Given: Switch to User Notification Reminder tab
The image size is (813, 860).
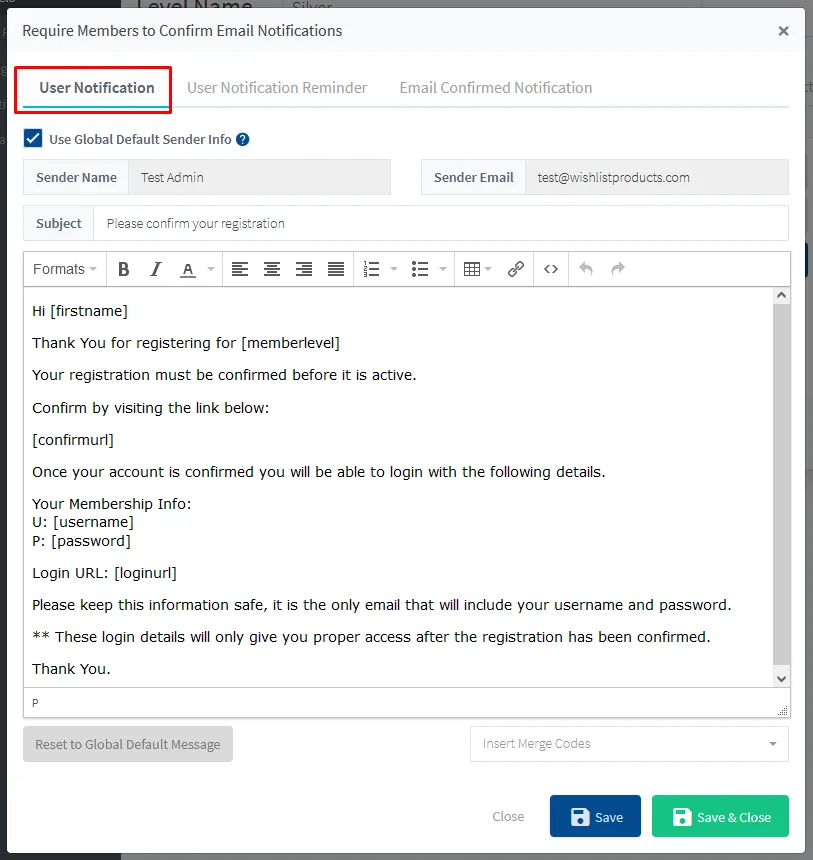Looking at the screenshot, I should click(x=277, y=88).
